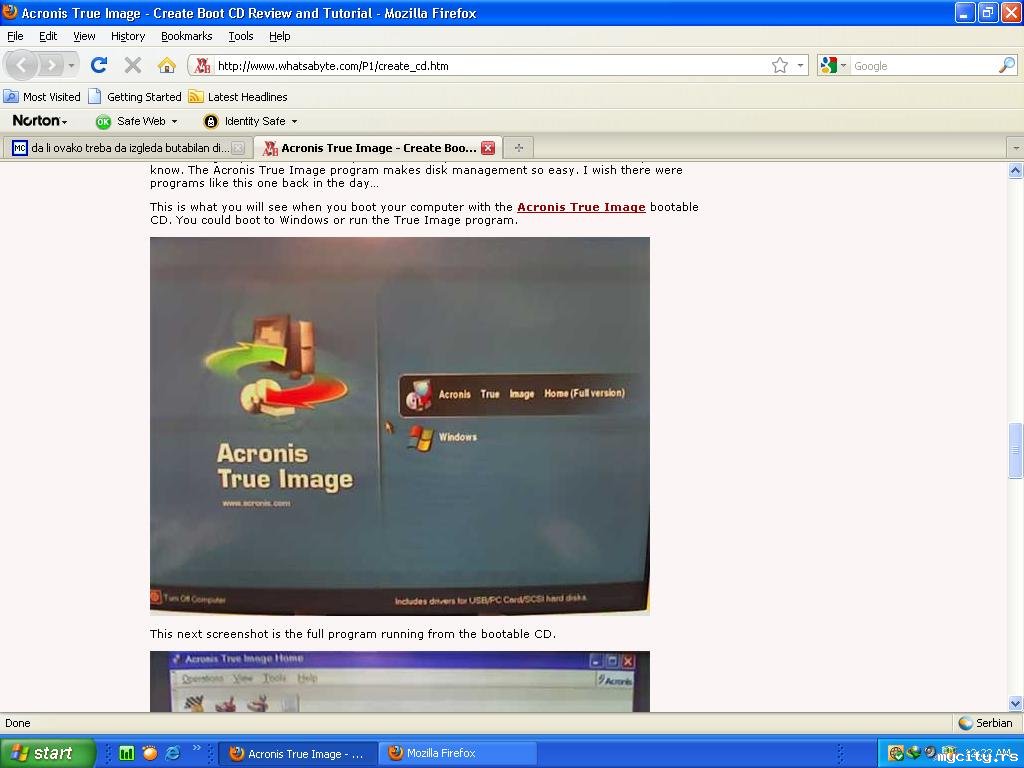Click the search magnifier icon
The width and height of the screenshot is (1024, 768).
pyautogui.click(x=1007, y=65)
